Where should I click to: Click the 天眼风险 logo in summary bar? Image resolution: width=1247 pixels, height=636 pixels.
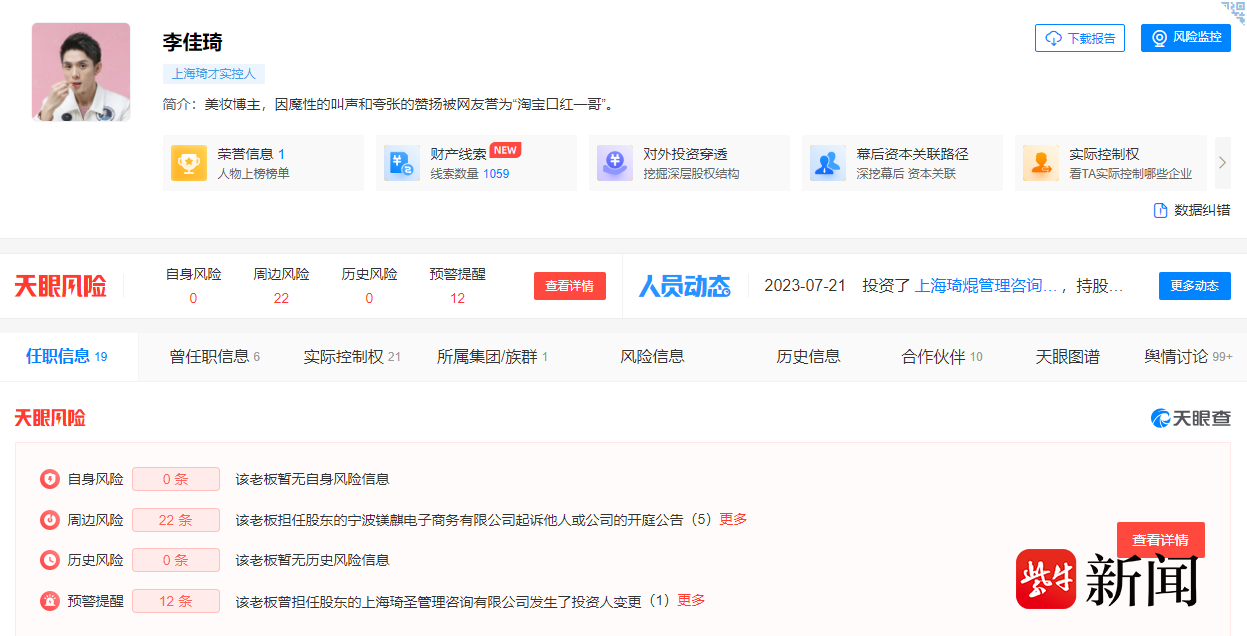point(60,286)
